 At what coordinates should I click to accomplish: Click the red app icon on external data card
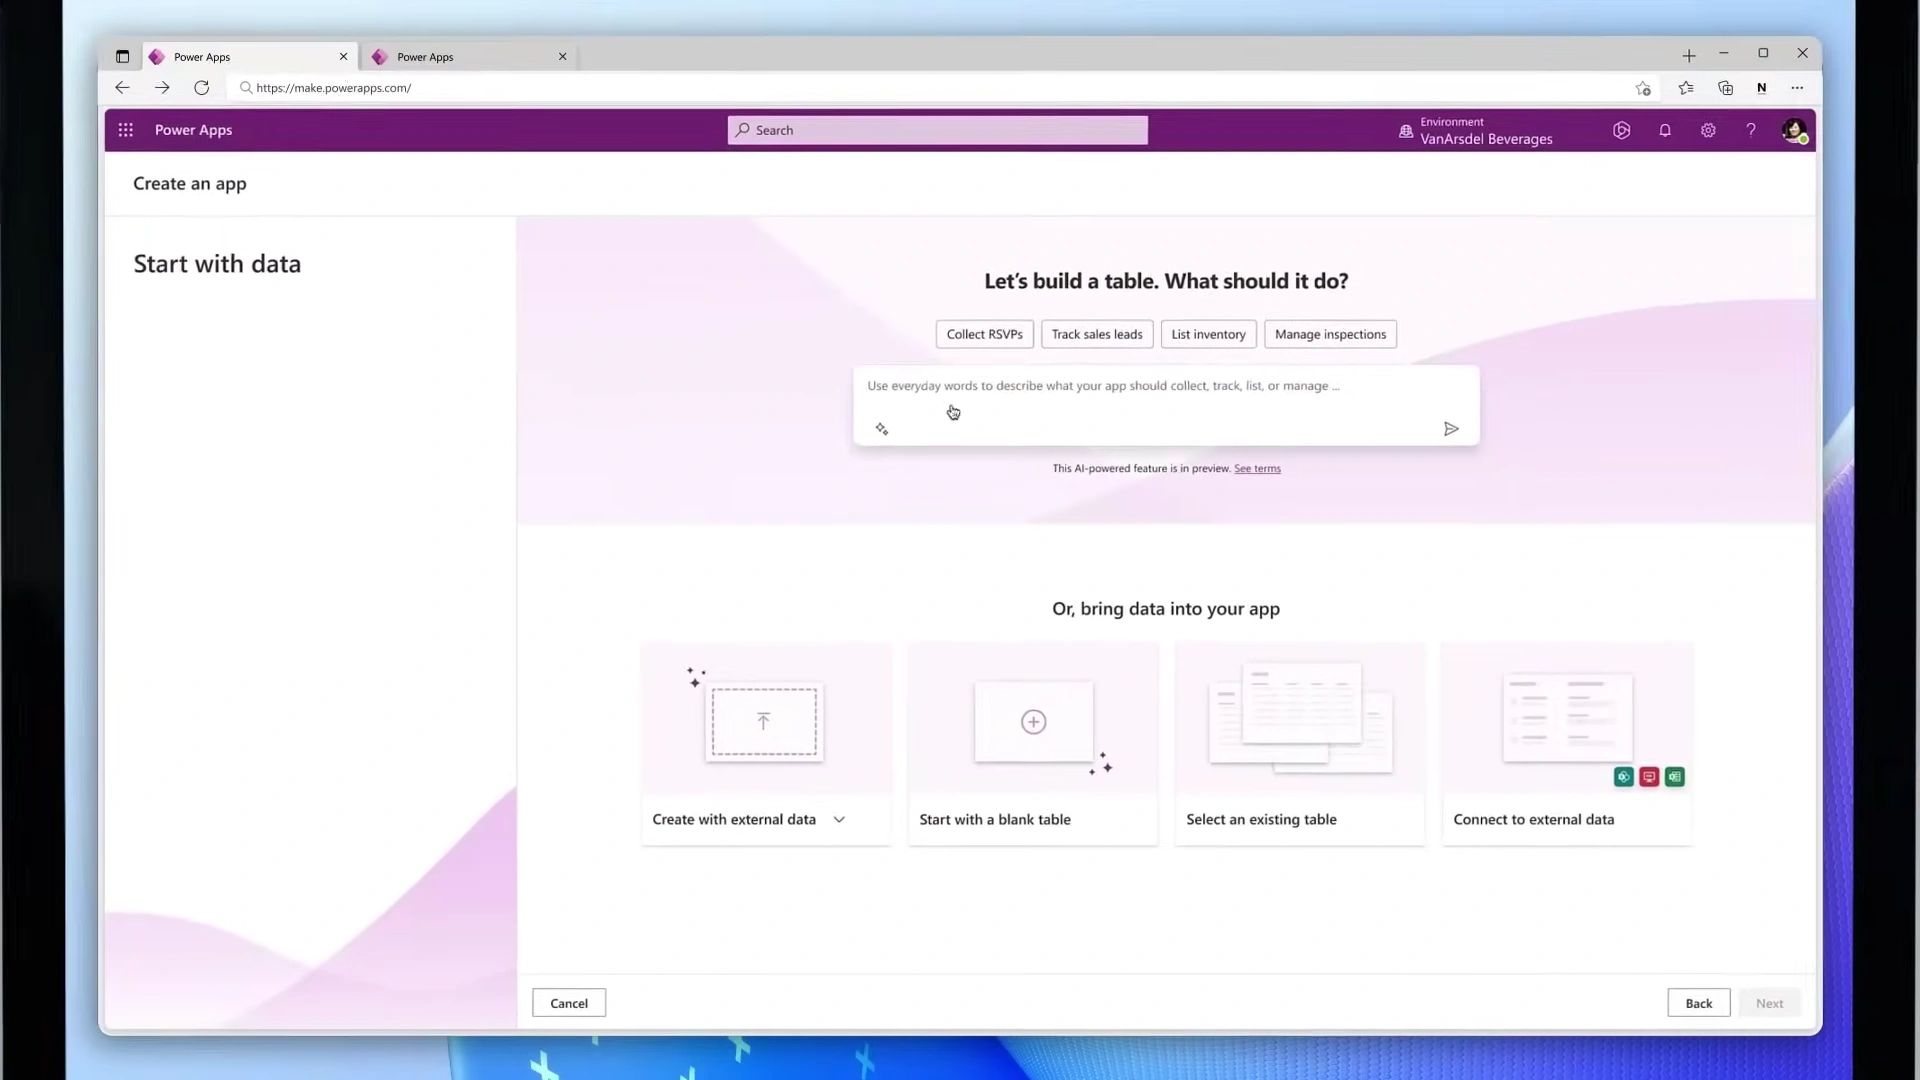[1649, 777]
